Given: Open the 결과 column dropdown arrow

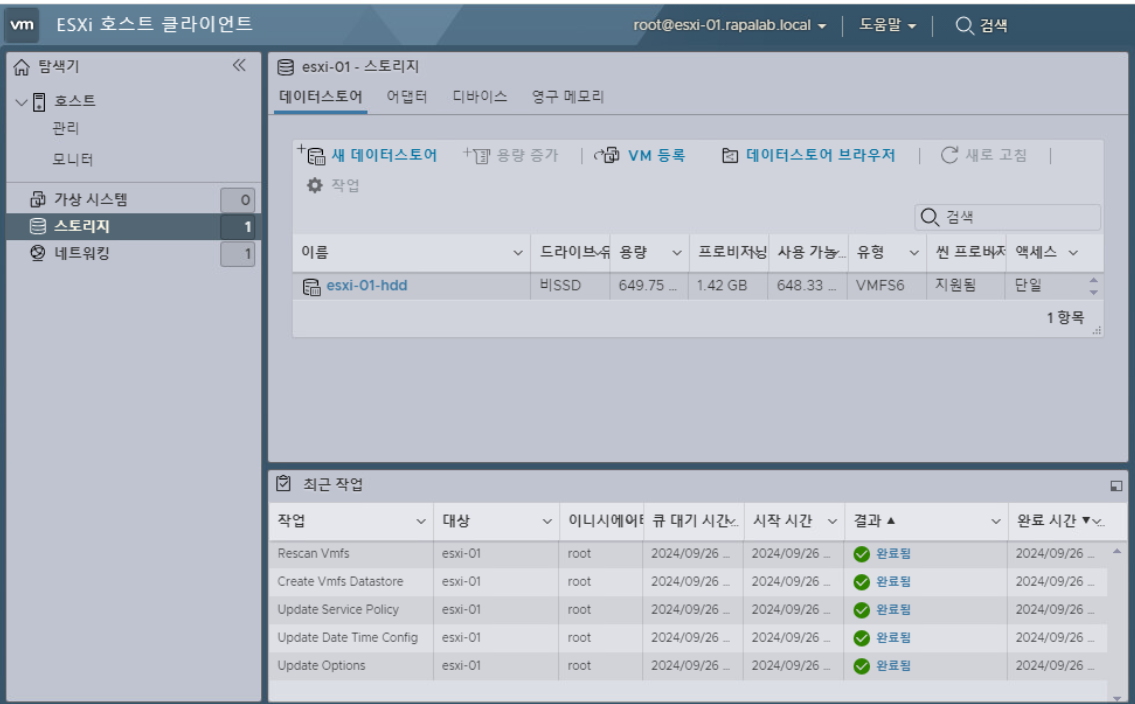Looking at the screenshot, I should 995,521.
